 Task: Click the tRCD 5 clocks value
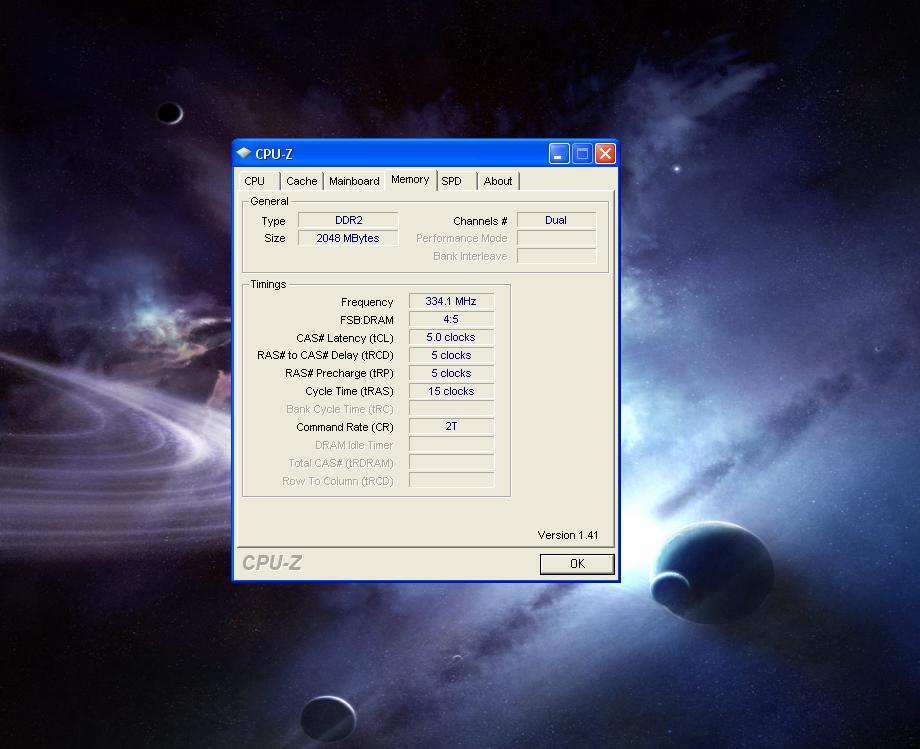click(x=451, y=355)
